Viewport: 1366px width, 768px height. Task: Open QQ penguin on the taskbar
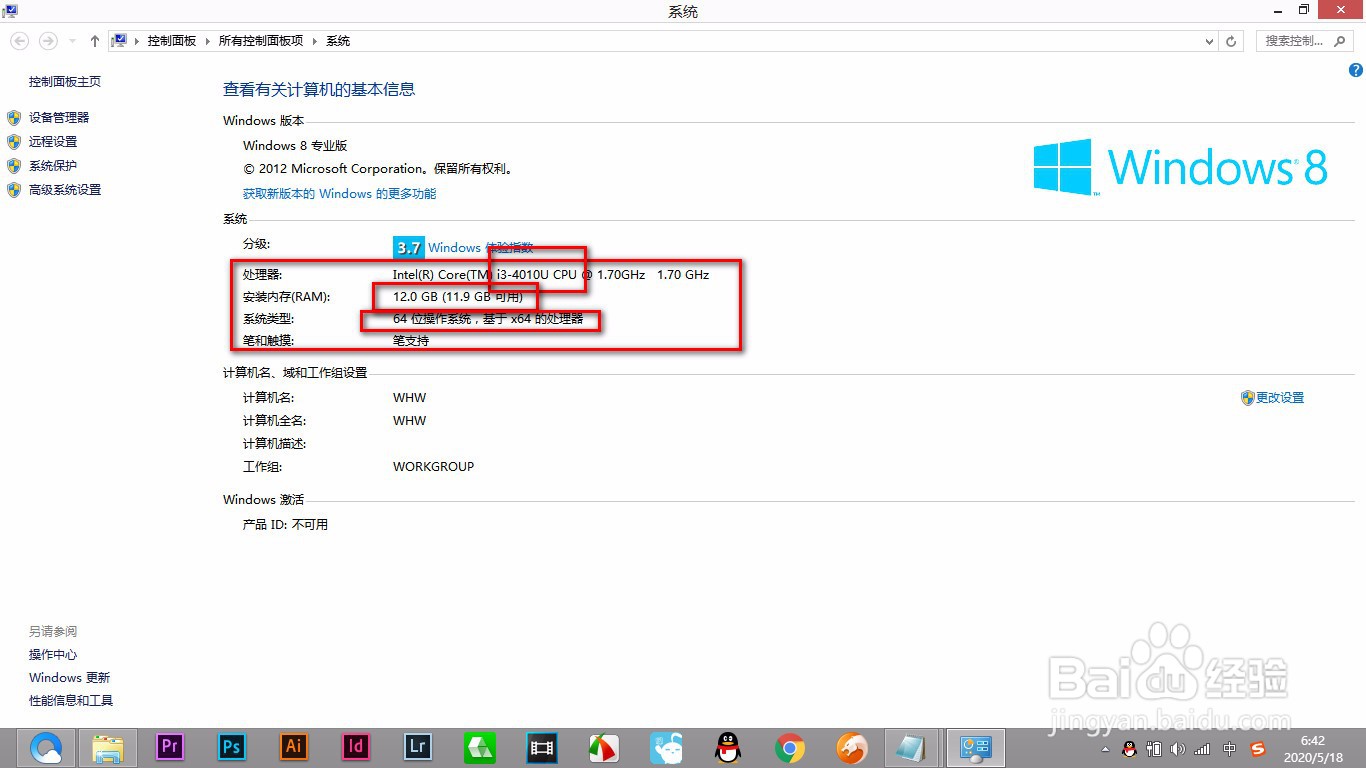(728, 747)
